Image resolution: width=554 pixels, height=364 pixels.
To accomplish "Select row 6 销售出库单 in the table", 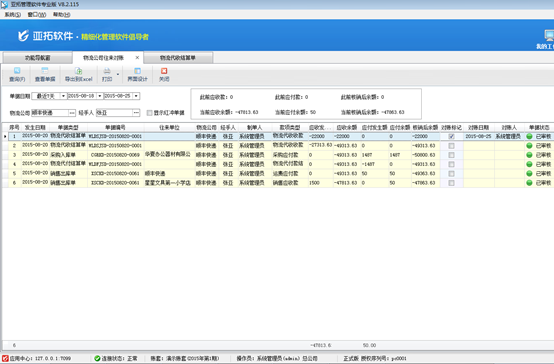I will tap(278, 183).
